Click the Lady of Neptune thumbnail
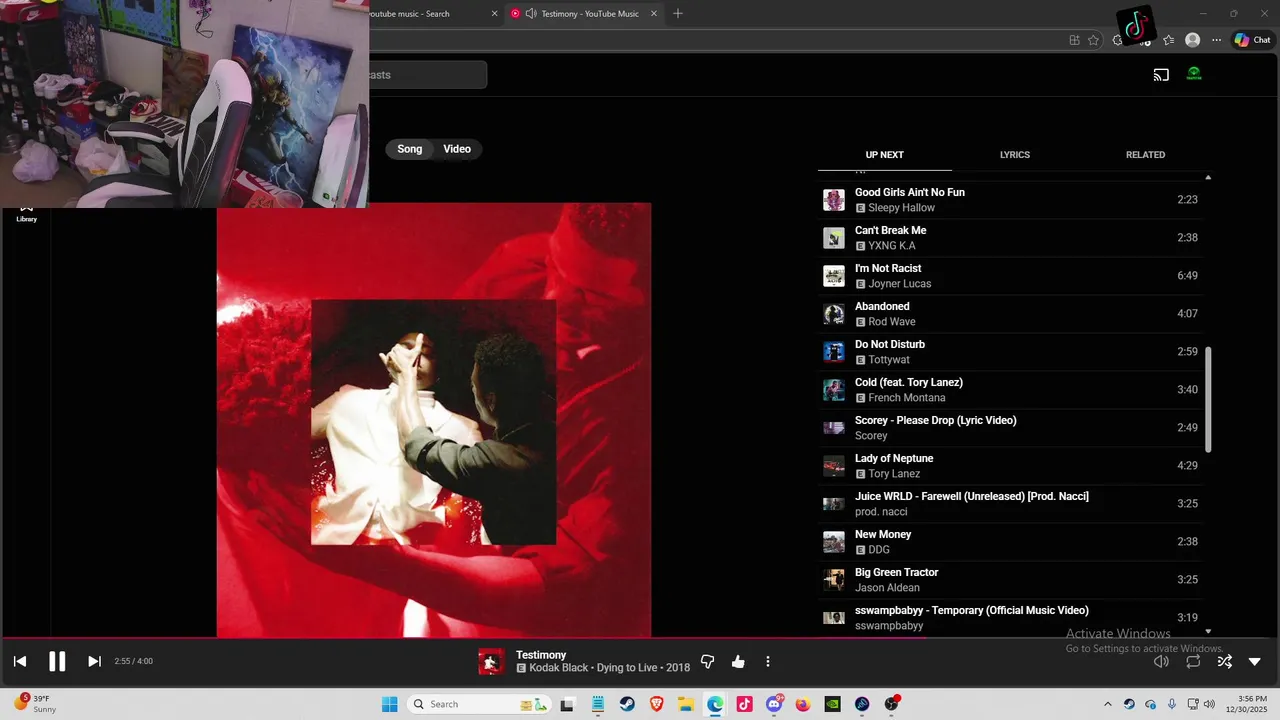 834,466
